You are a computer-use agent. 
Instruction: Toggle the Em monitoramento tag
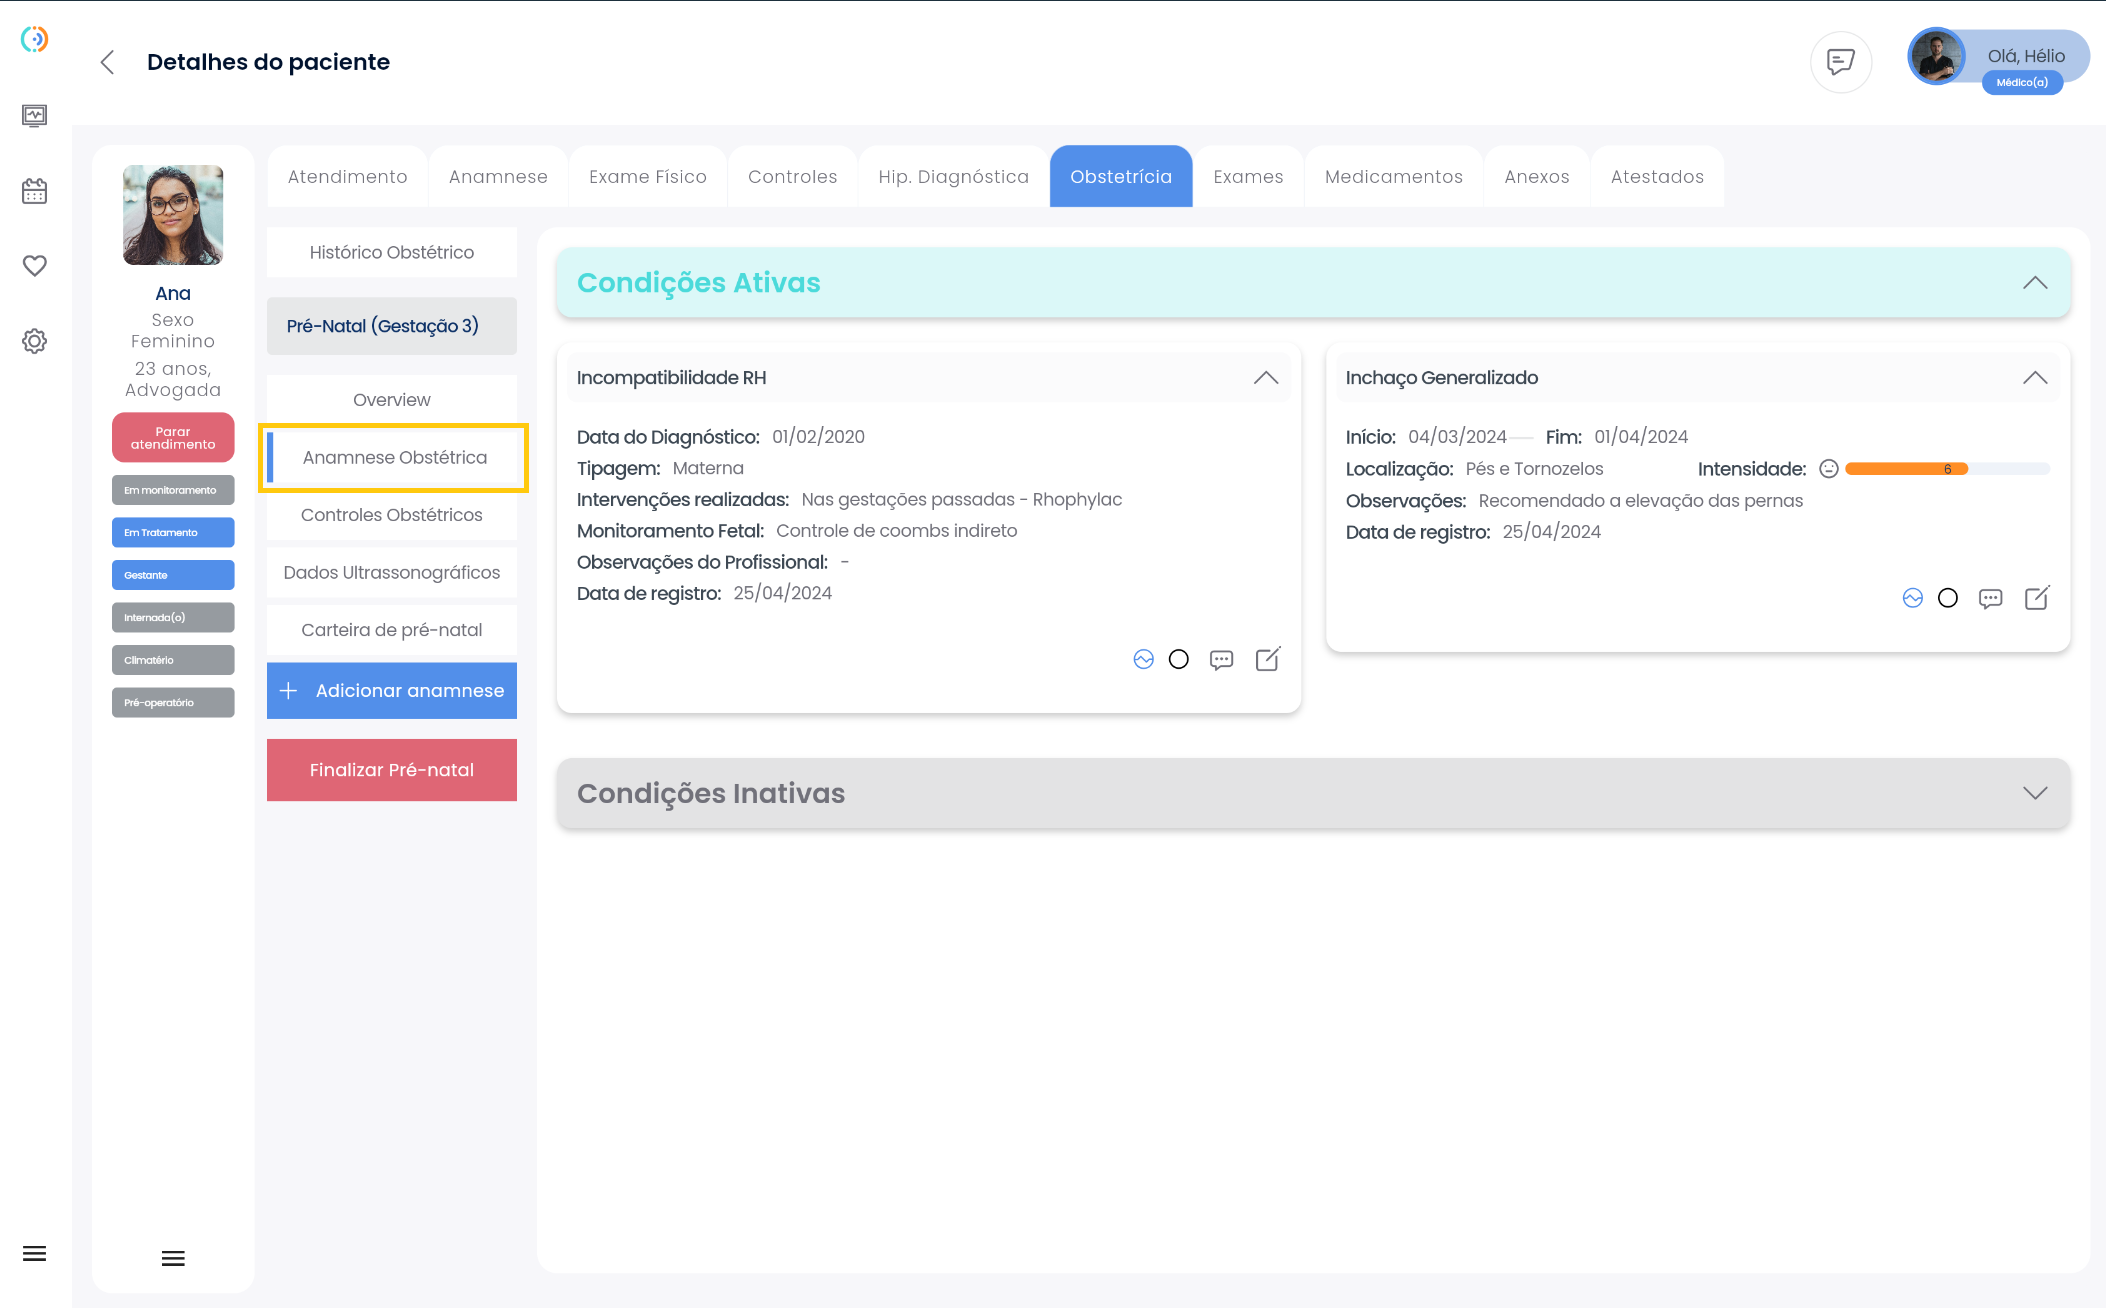pyautogui.click(x=173, y=490)
